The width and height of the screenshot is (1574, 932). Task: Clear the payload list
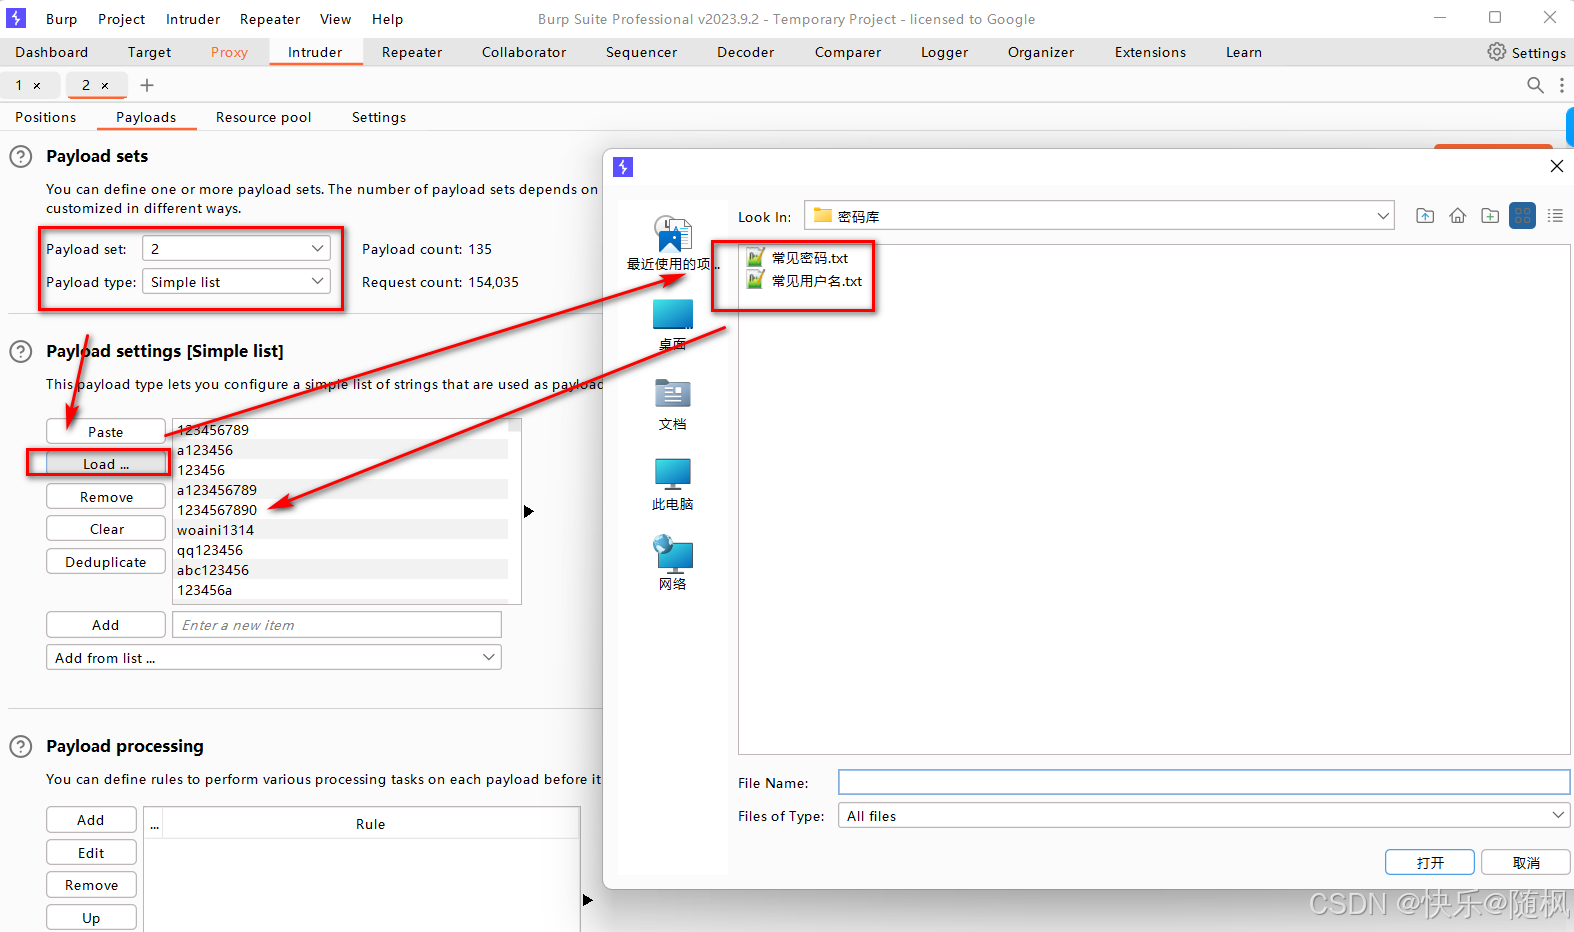pyautogui.click(x=106, y=528)
